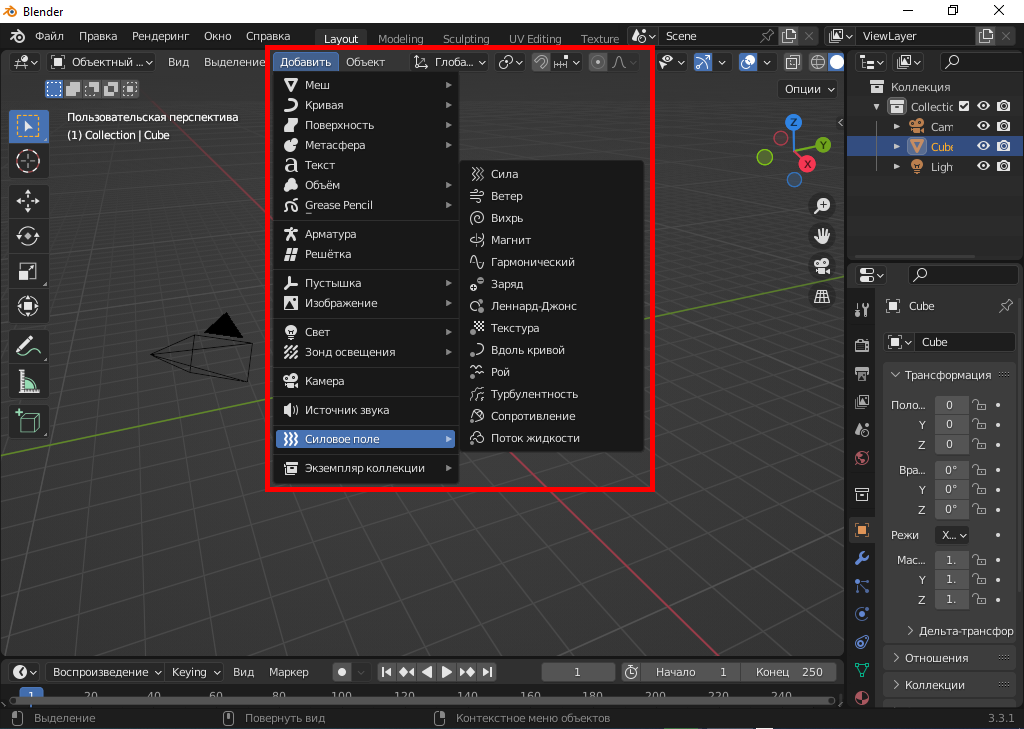Select the Move tool in left toolbar
Screen dimensions: 1024x729
28,200
